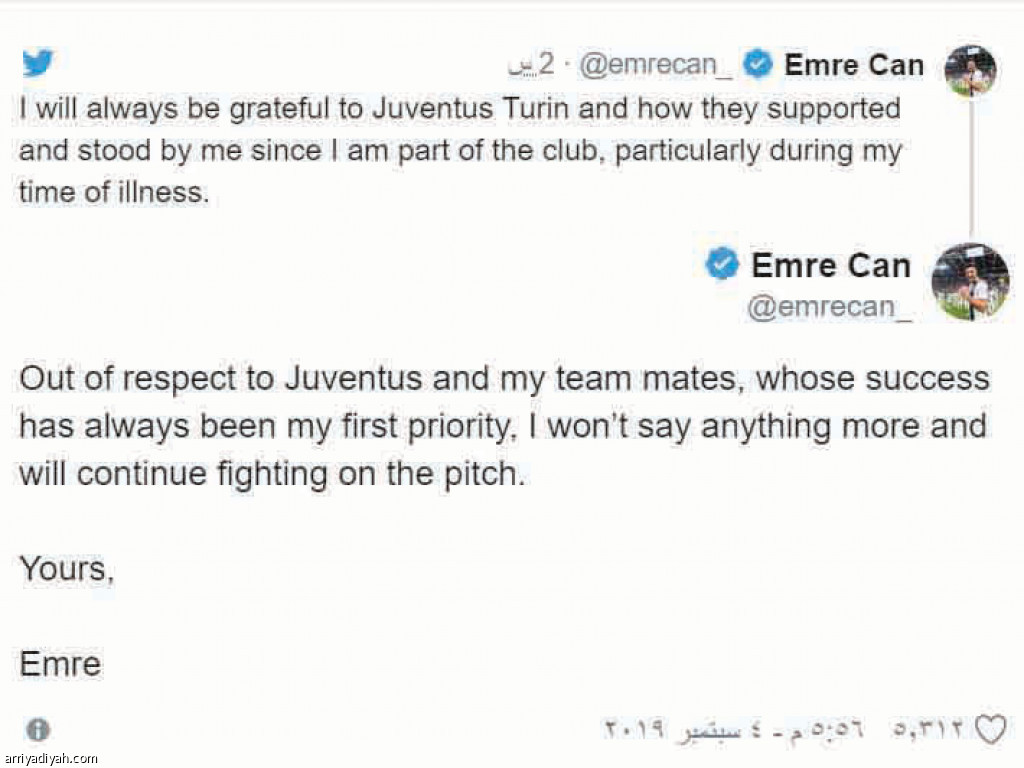
Task: Click verified badge beside the larger Emre Can name
Action: (722, 265)
